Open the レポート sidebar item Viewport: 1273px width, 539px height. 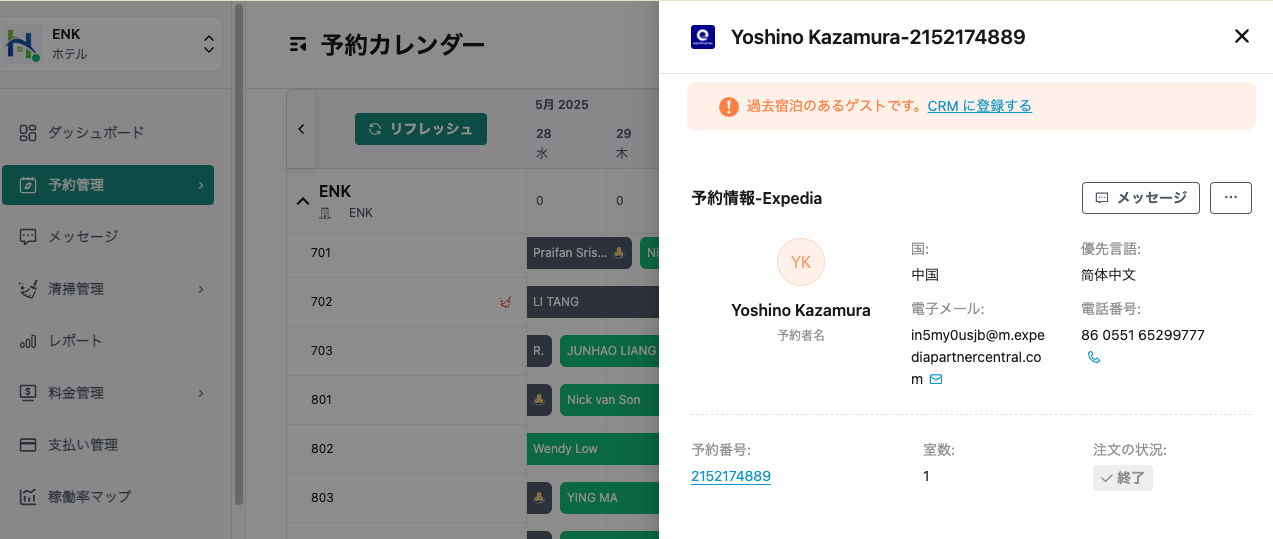[x=75, y=341]
